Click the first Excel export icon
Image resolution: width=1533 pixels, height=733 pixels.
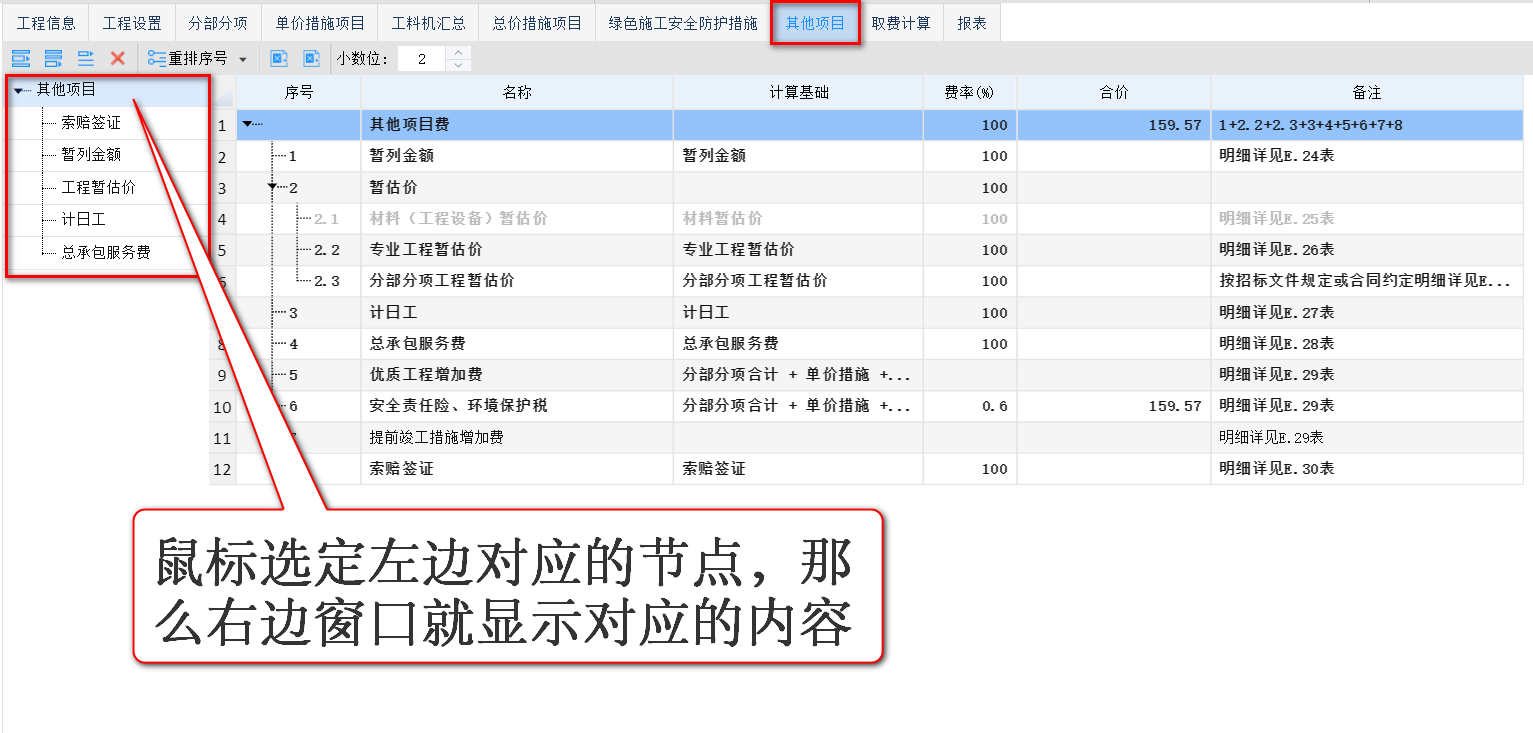277,58
